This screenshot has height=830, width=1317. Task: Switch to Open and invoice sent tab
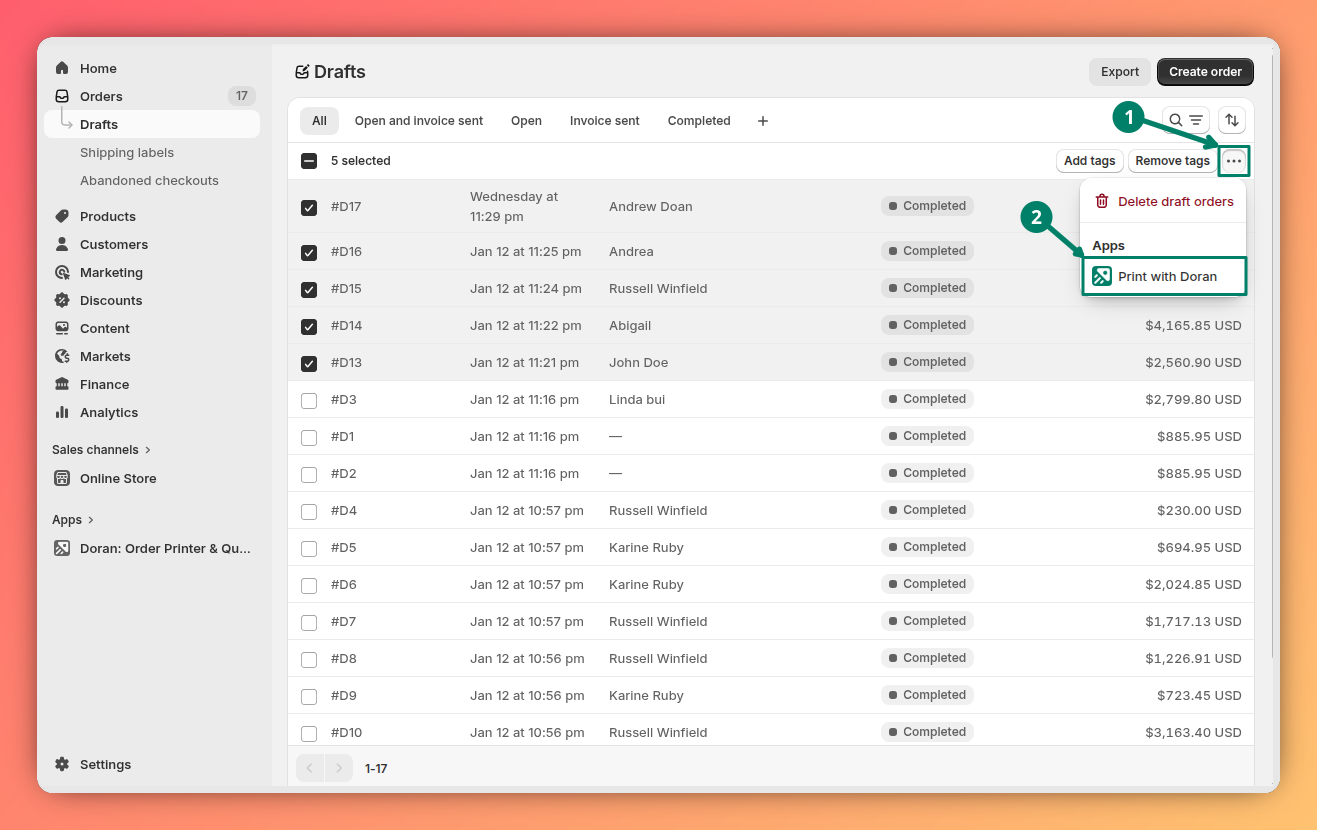419,121
